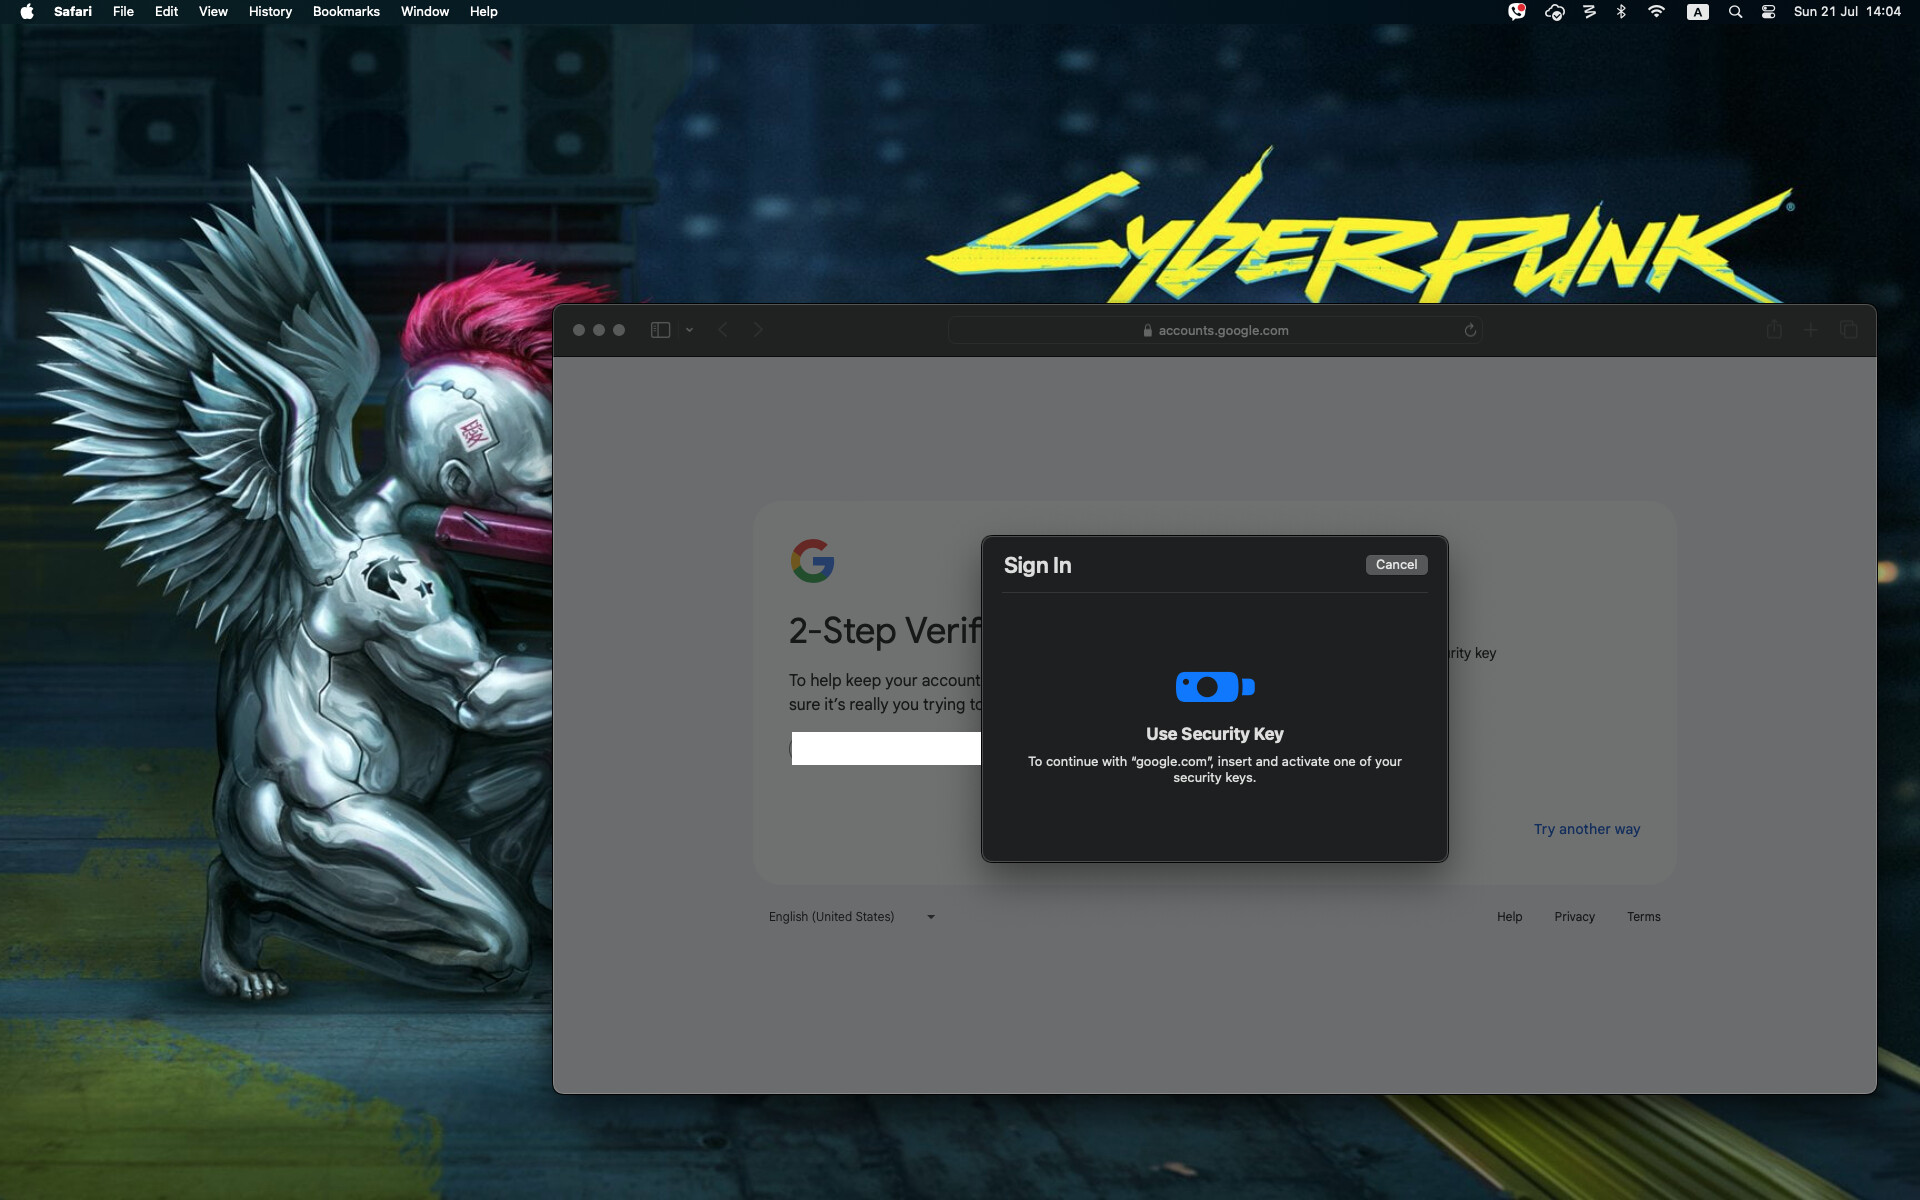Open Spotlight search magnifier icon

click(1735, 12)
